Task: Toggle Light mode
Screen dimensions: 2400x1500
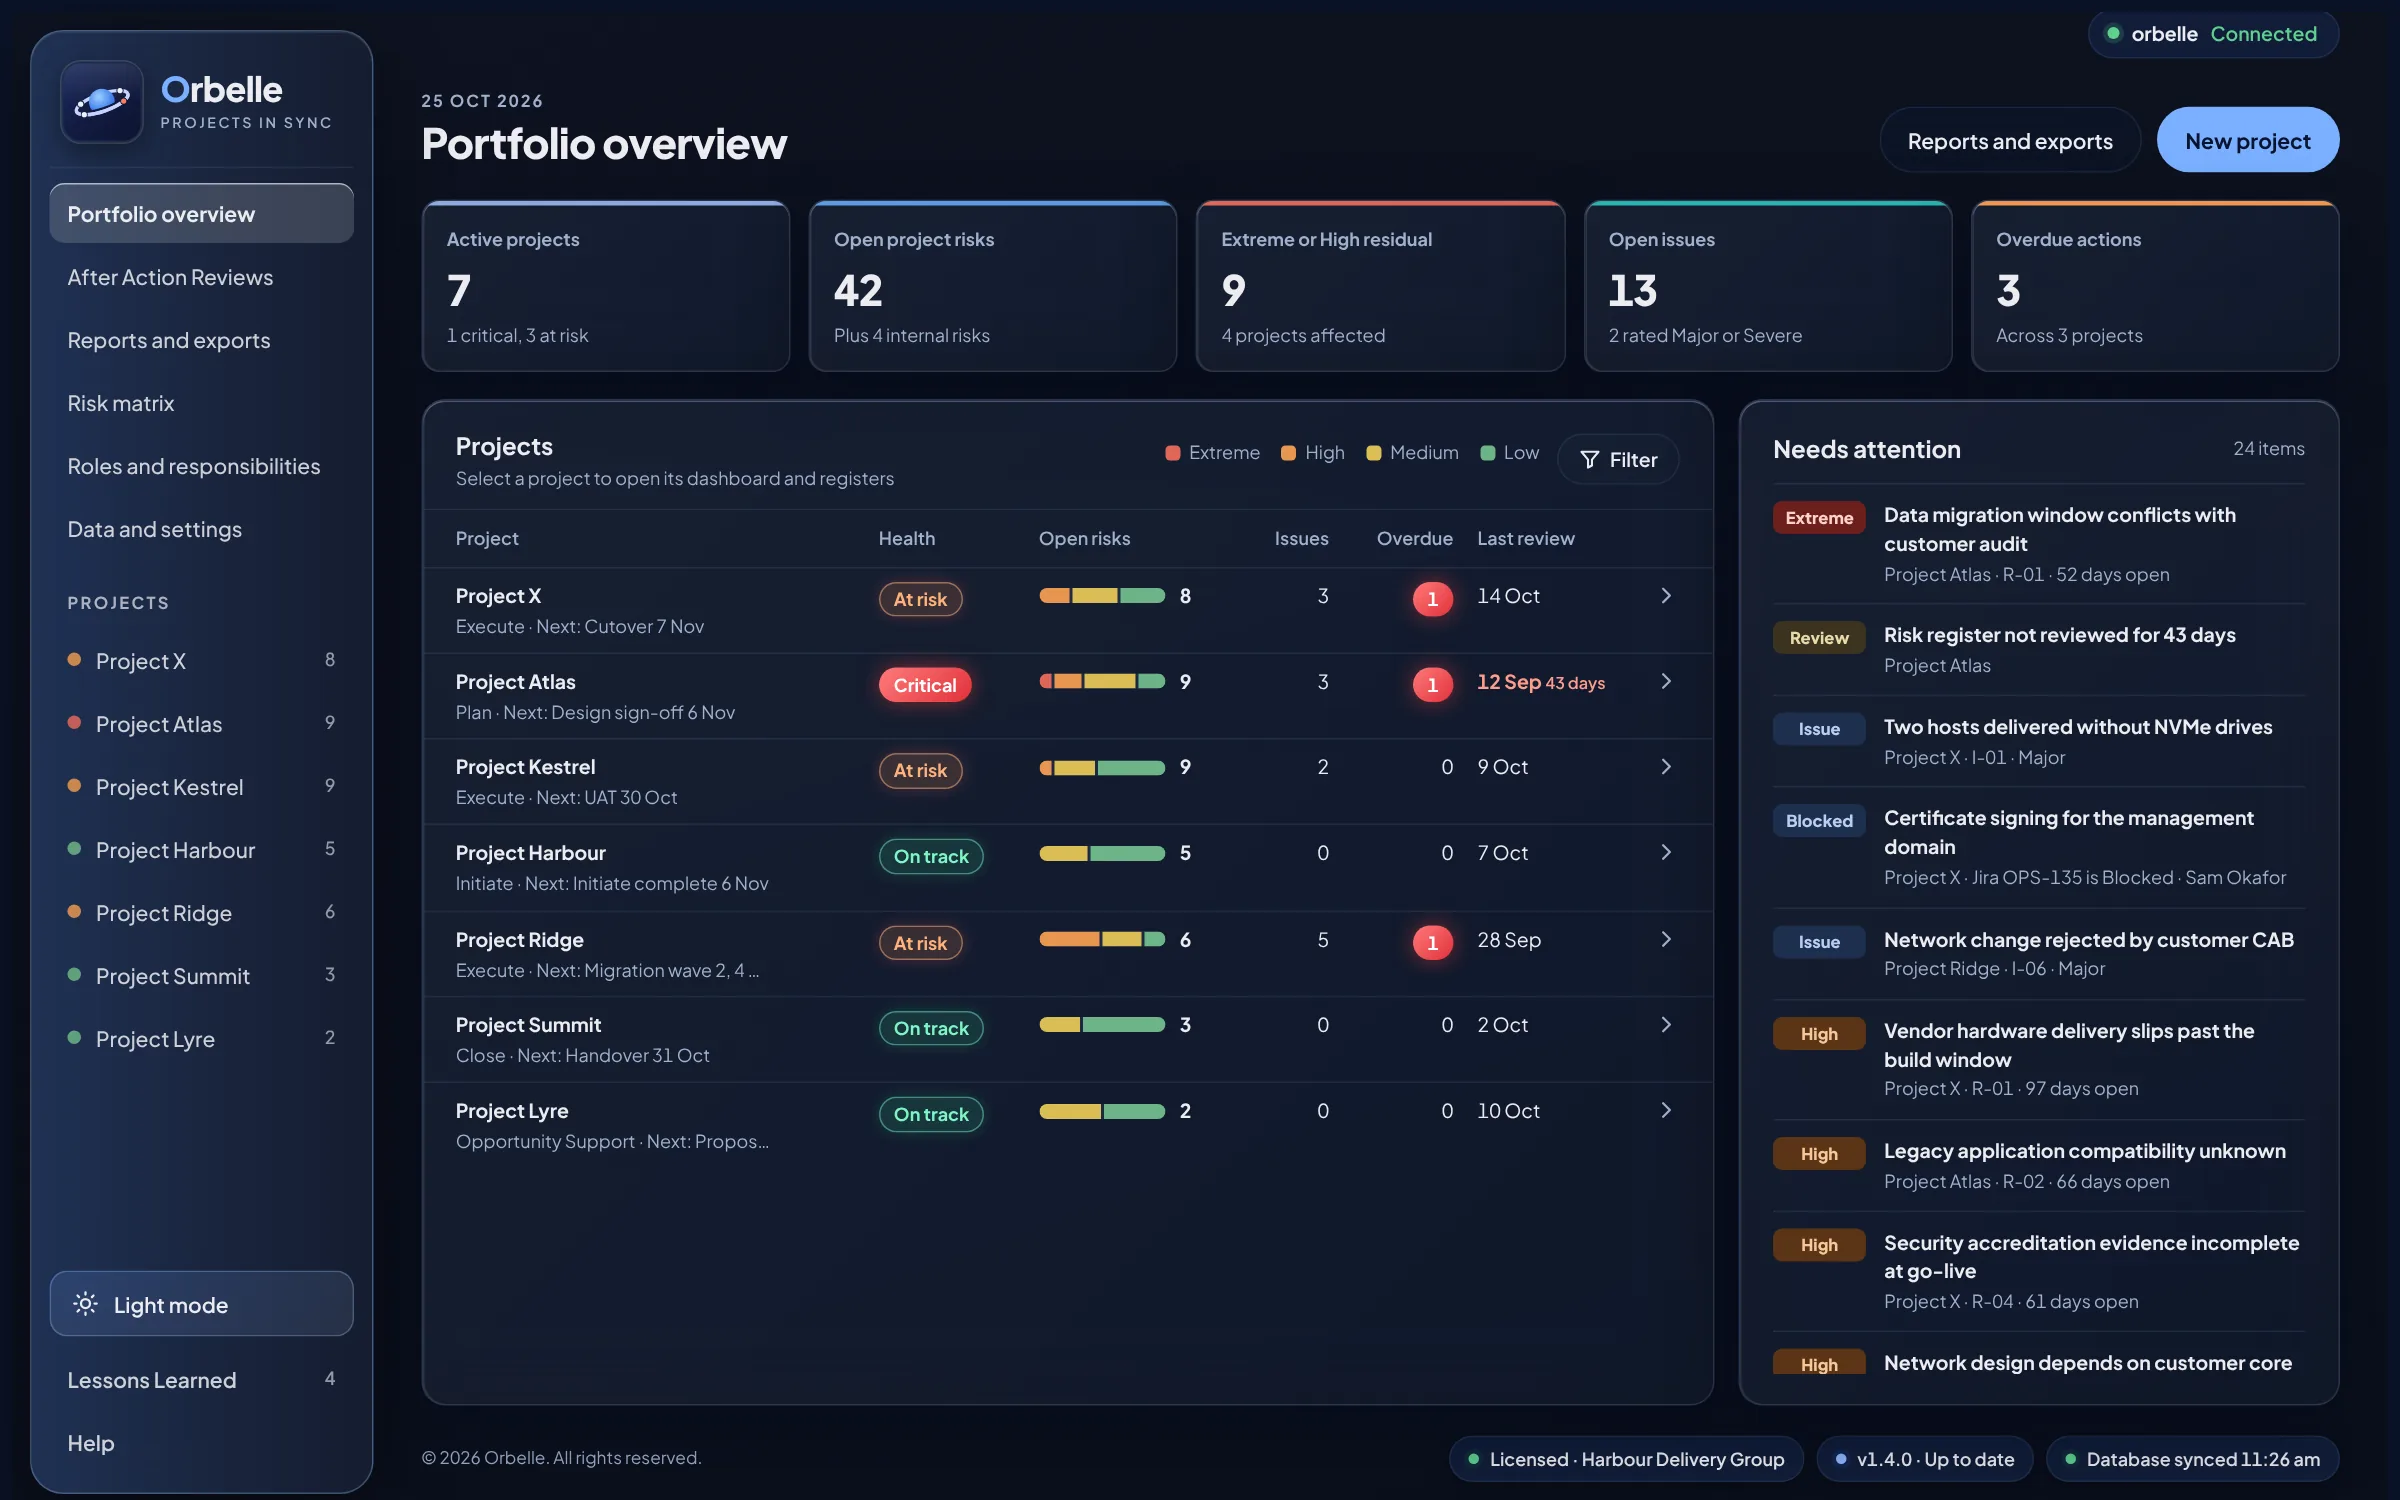Action: 201,1304
